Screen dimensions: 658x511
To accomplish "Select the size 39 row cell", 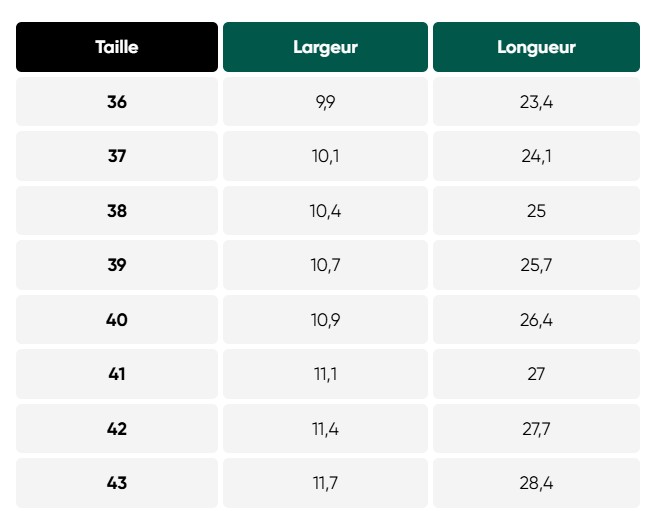I will (x=117, y=265).
